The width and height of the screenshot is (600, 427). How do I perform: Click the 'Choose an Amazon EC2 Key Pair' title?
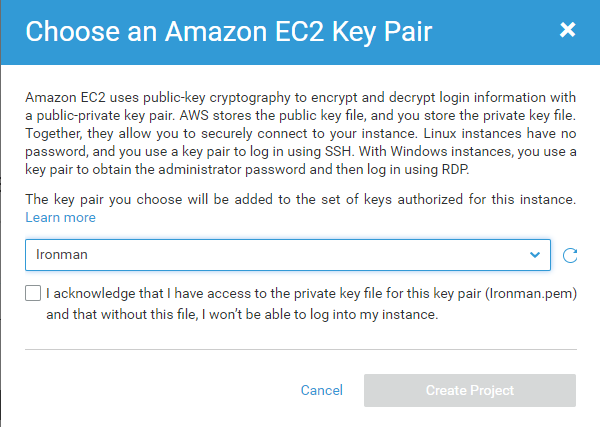click(x=228, y=31)
